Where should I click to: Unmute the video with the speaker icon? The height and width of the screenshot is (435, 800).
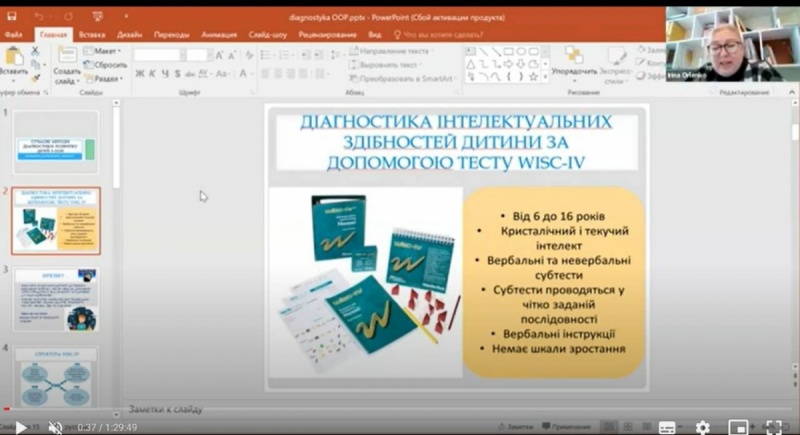[55, 427]
